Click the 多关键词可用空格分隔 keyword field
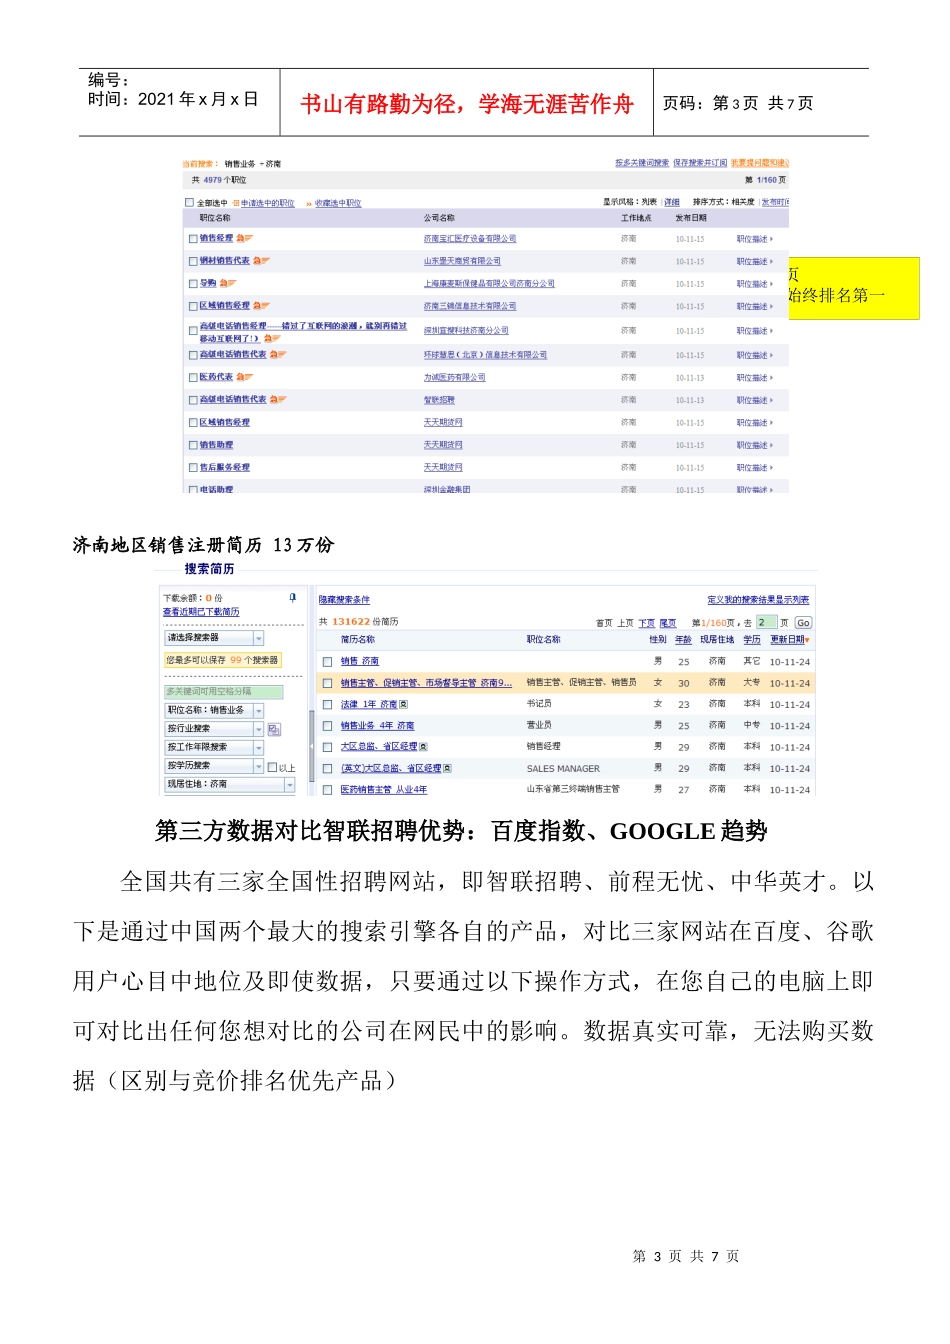The width and height of the screenshot is (950, 1344). [224, 692]
